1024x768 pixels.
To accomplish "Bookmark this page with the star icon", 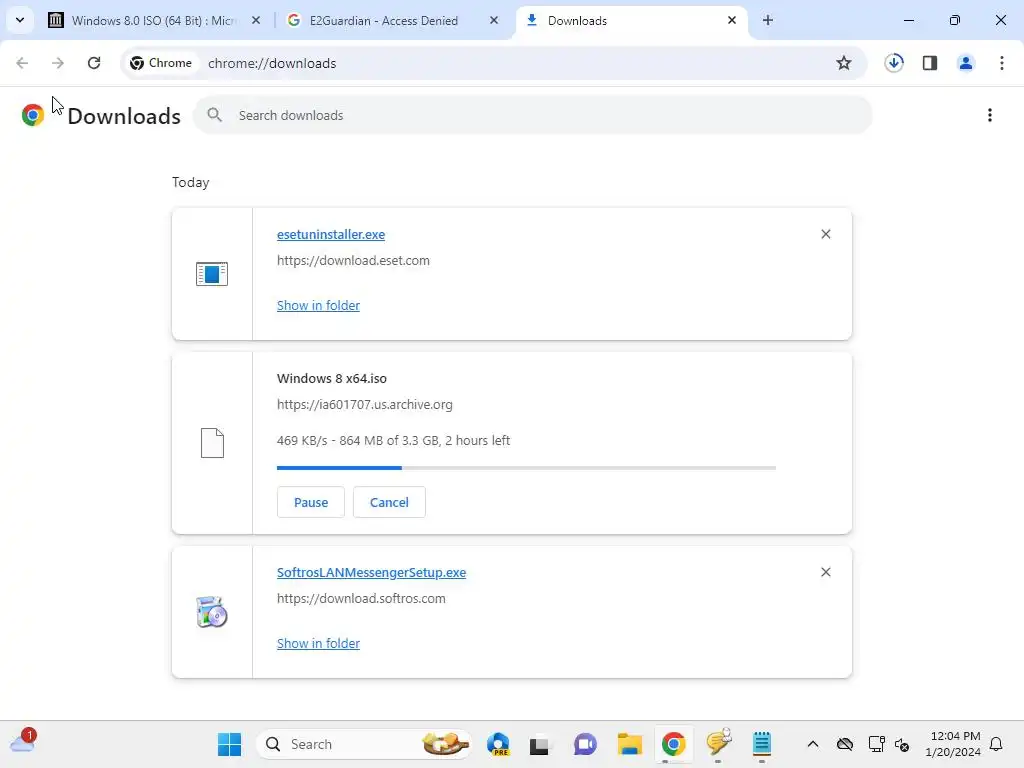I will [x=844, y=63].
